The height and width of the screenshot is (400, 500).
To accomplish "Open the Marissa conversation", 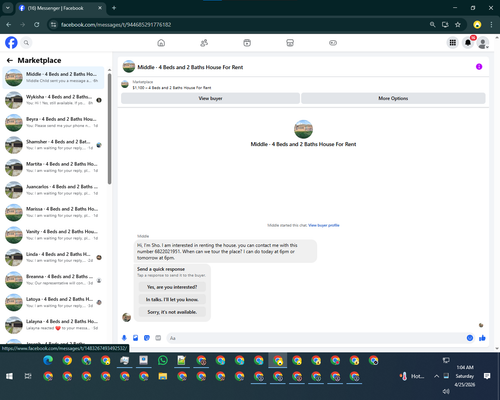I will pyautogui.click(x=53, y=212).
